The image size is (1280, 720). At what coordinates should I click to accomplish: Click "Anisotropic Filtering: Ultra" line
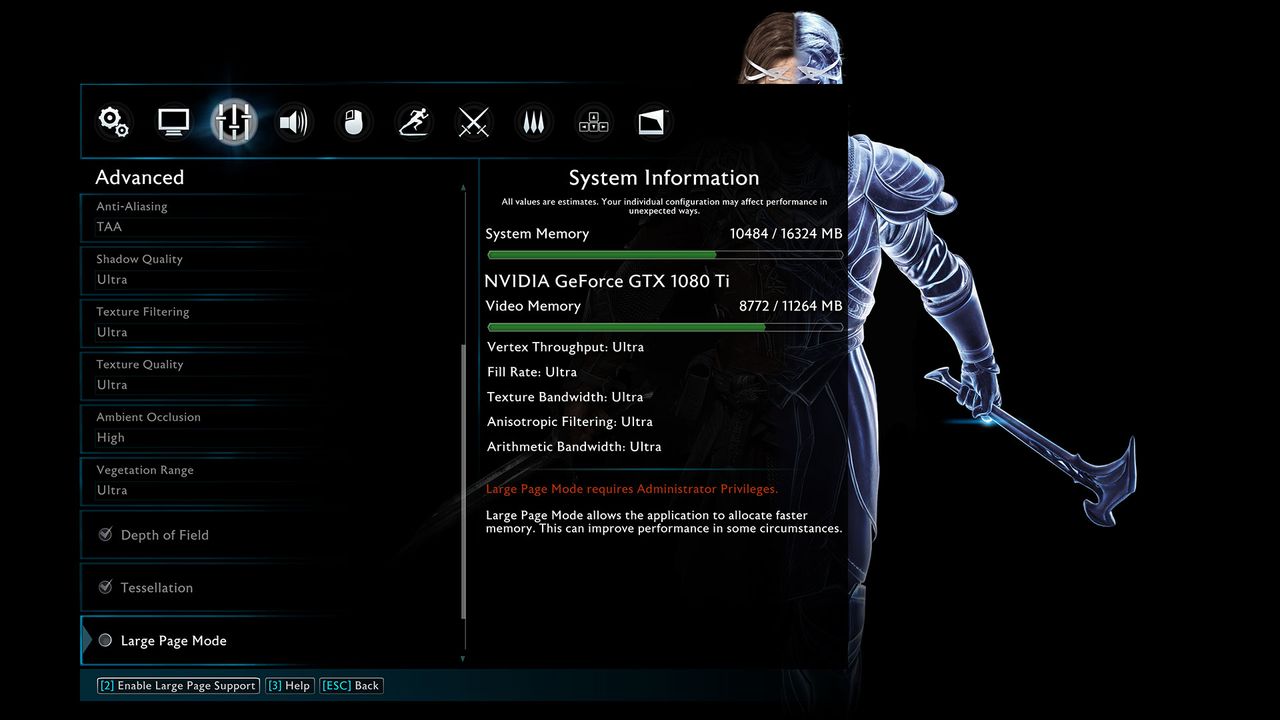(570, 422)
